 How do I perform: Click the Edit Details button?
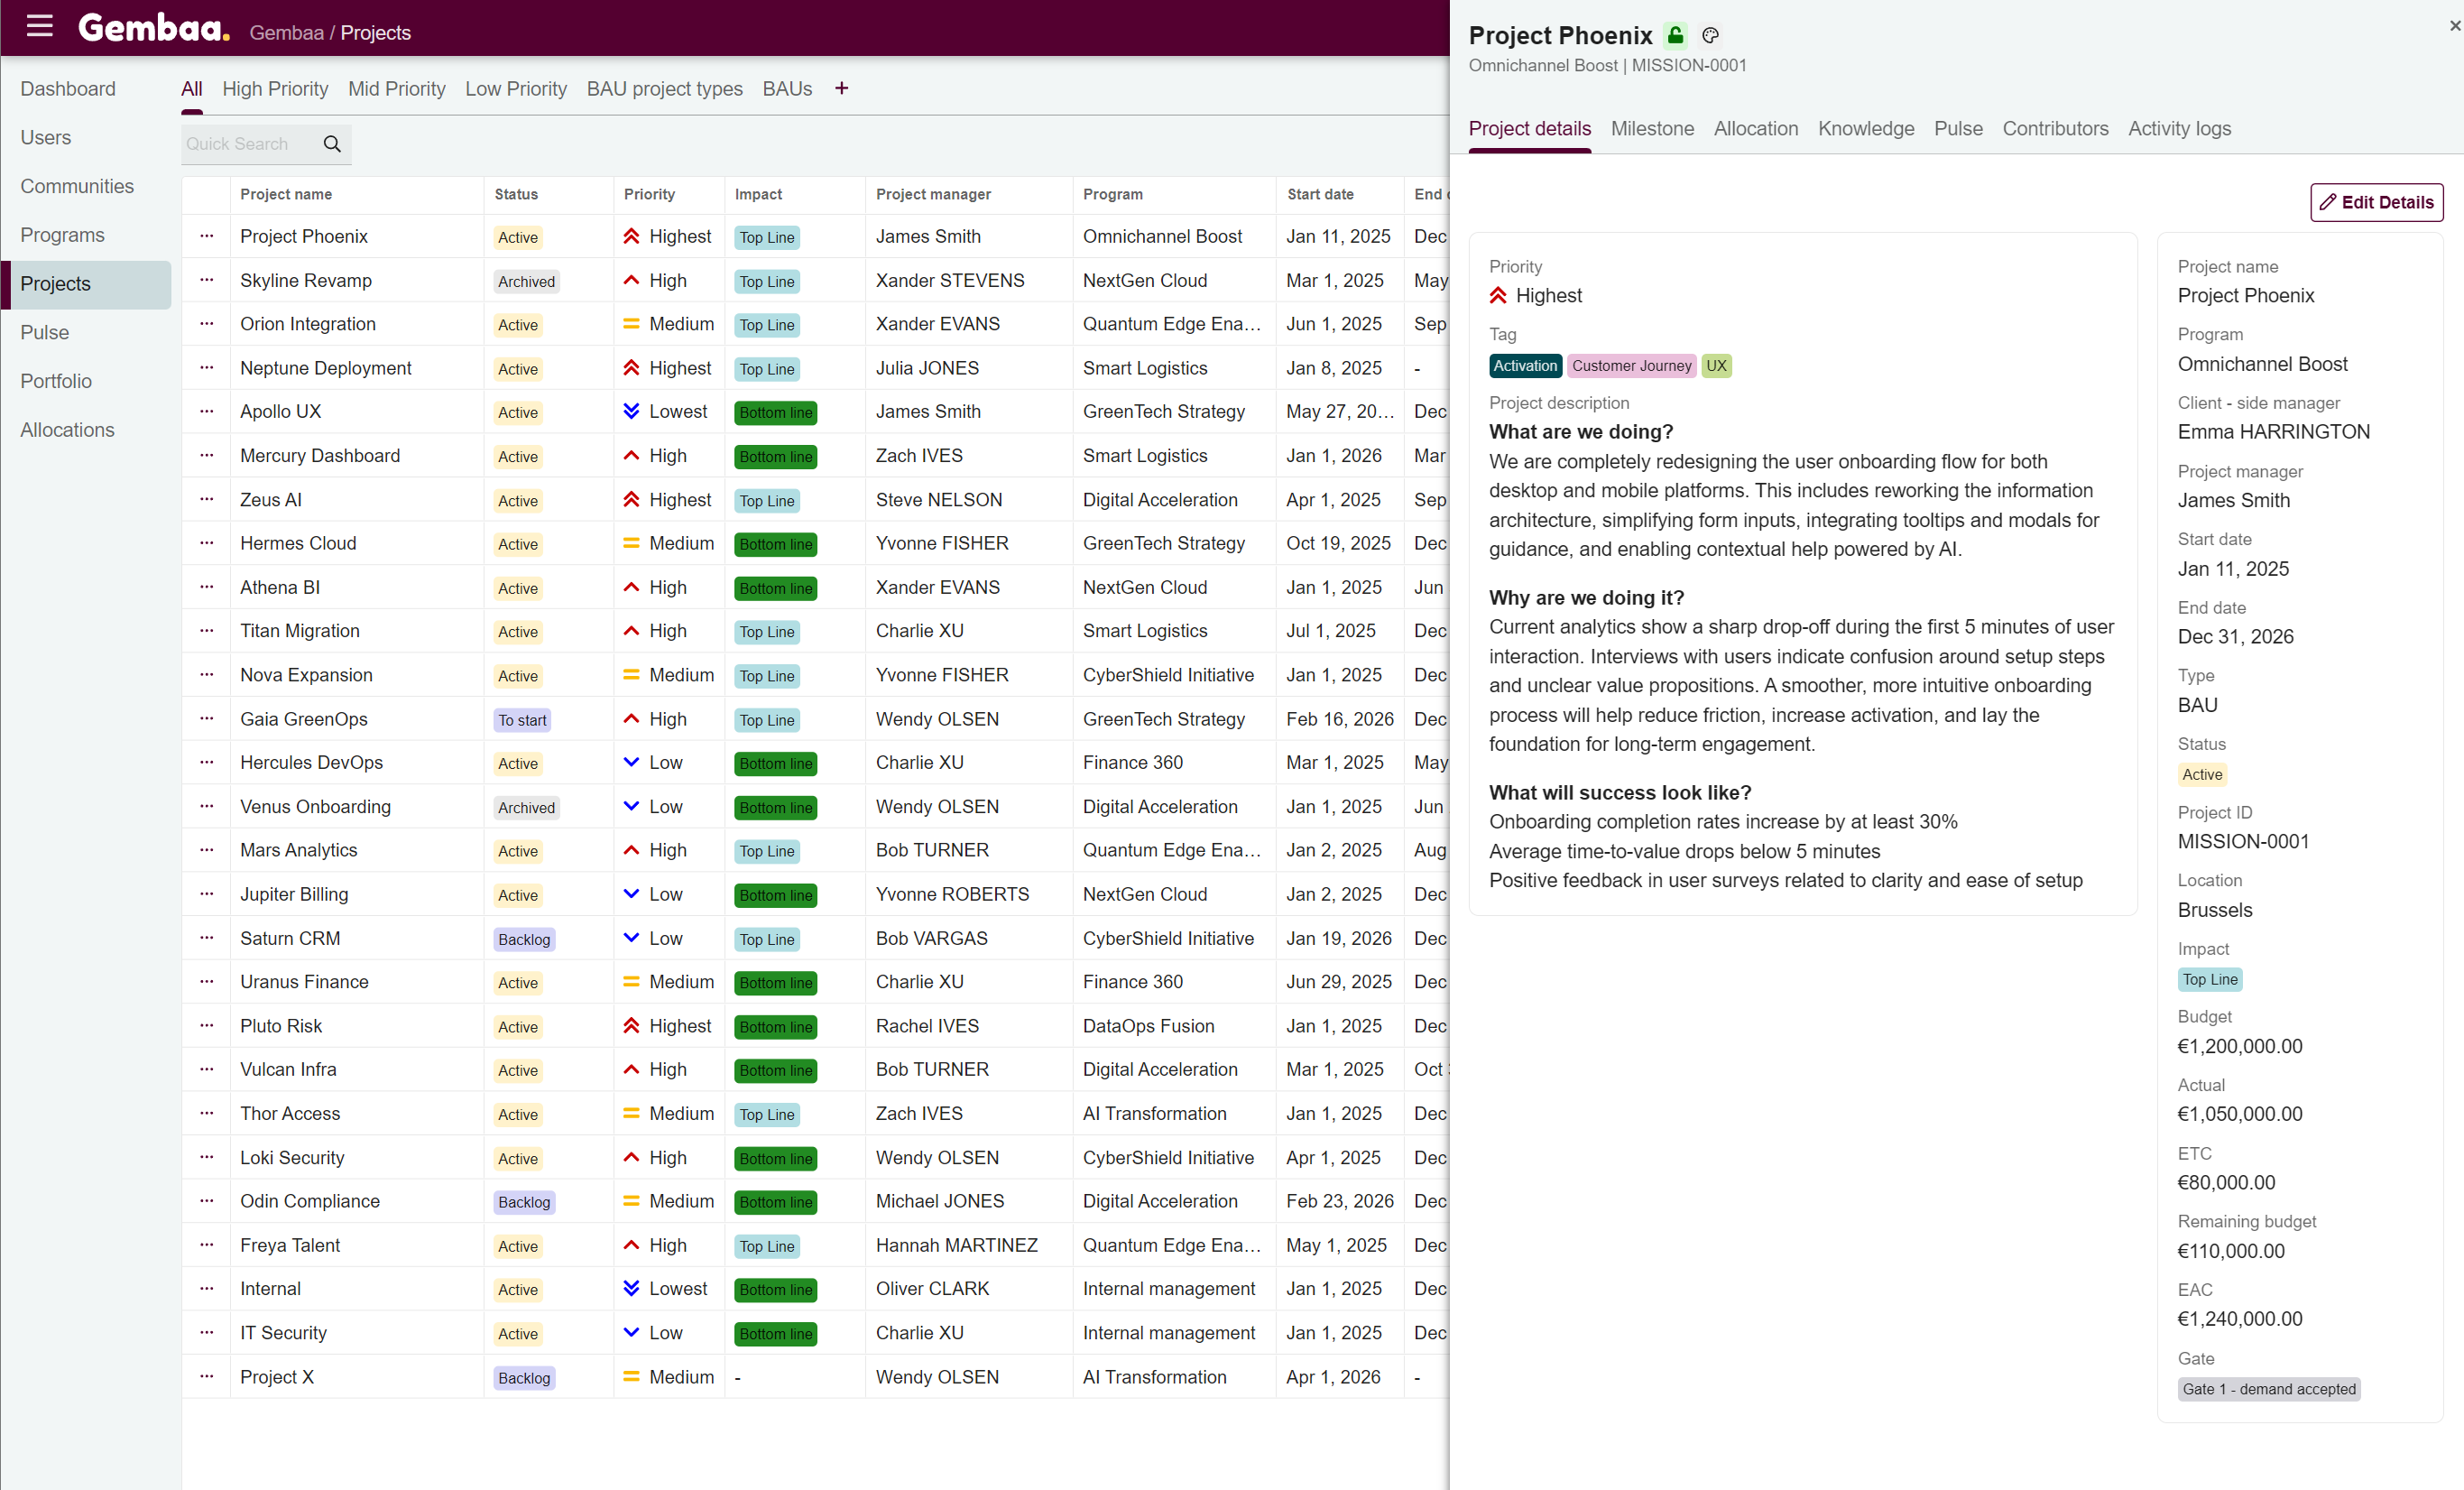pyautogui.click(x=2376, y=202)
